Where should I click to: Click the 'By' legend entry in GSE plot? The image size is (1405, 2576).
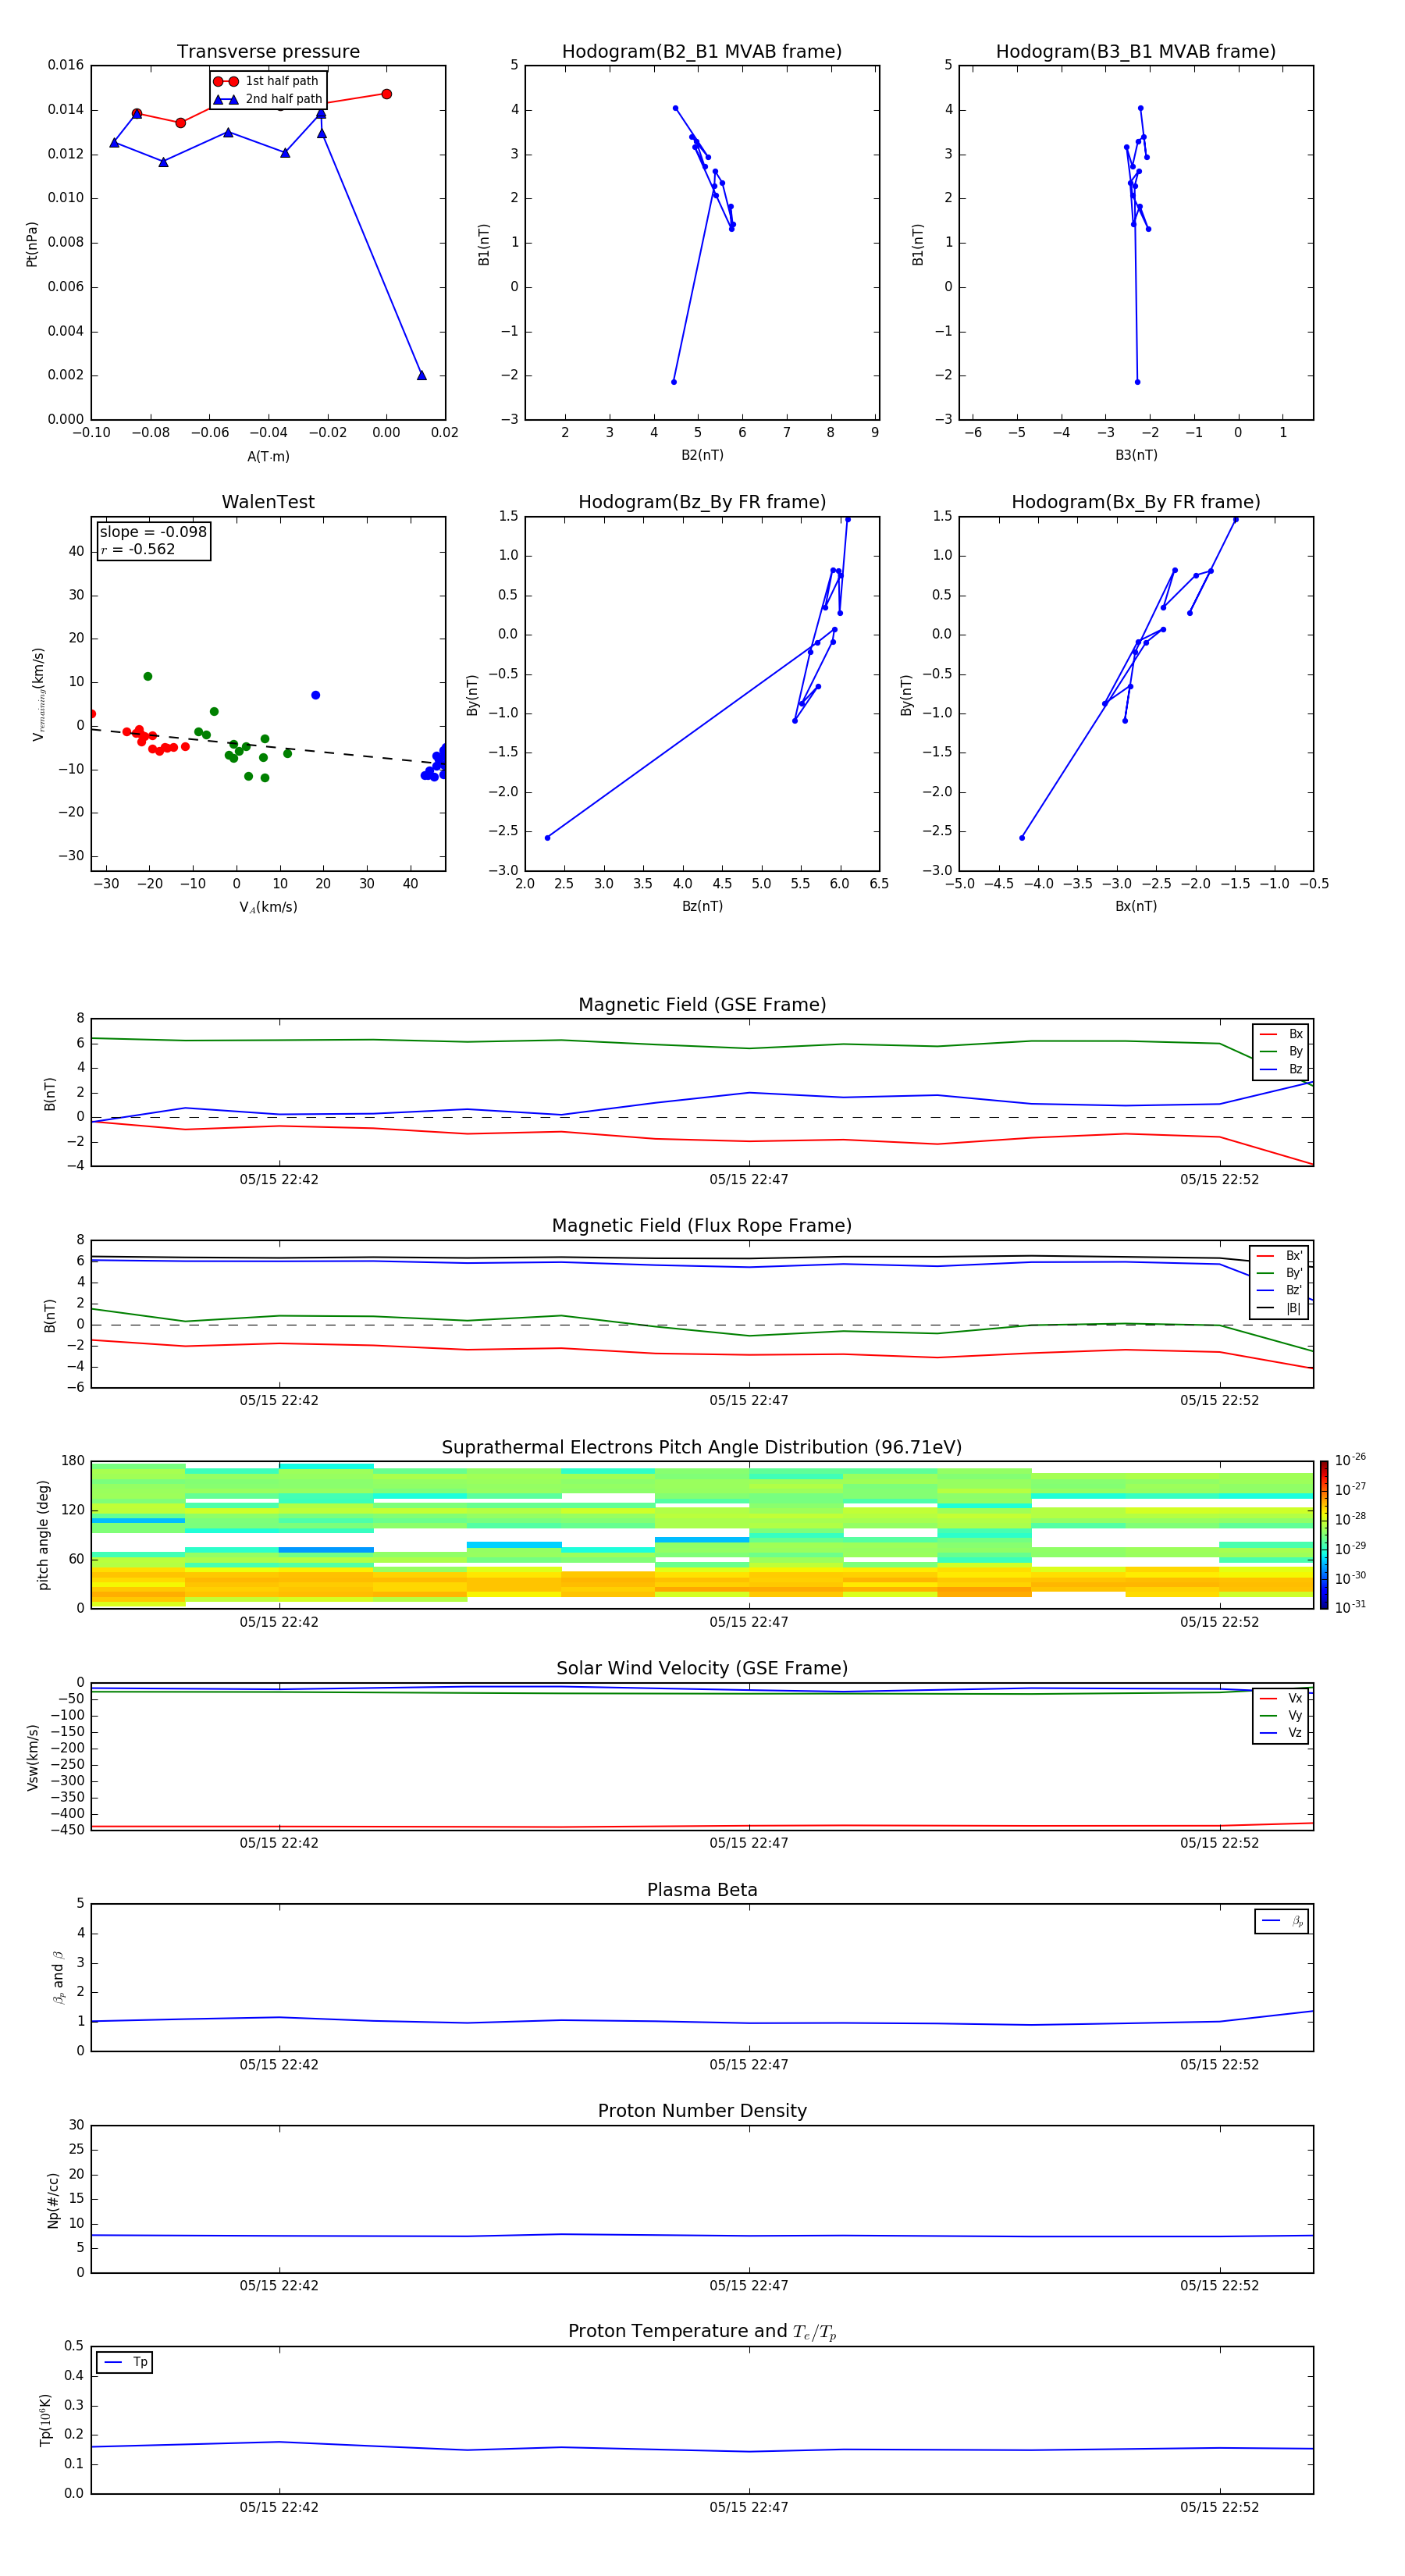point(1281,1051)
